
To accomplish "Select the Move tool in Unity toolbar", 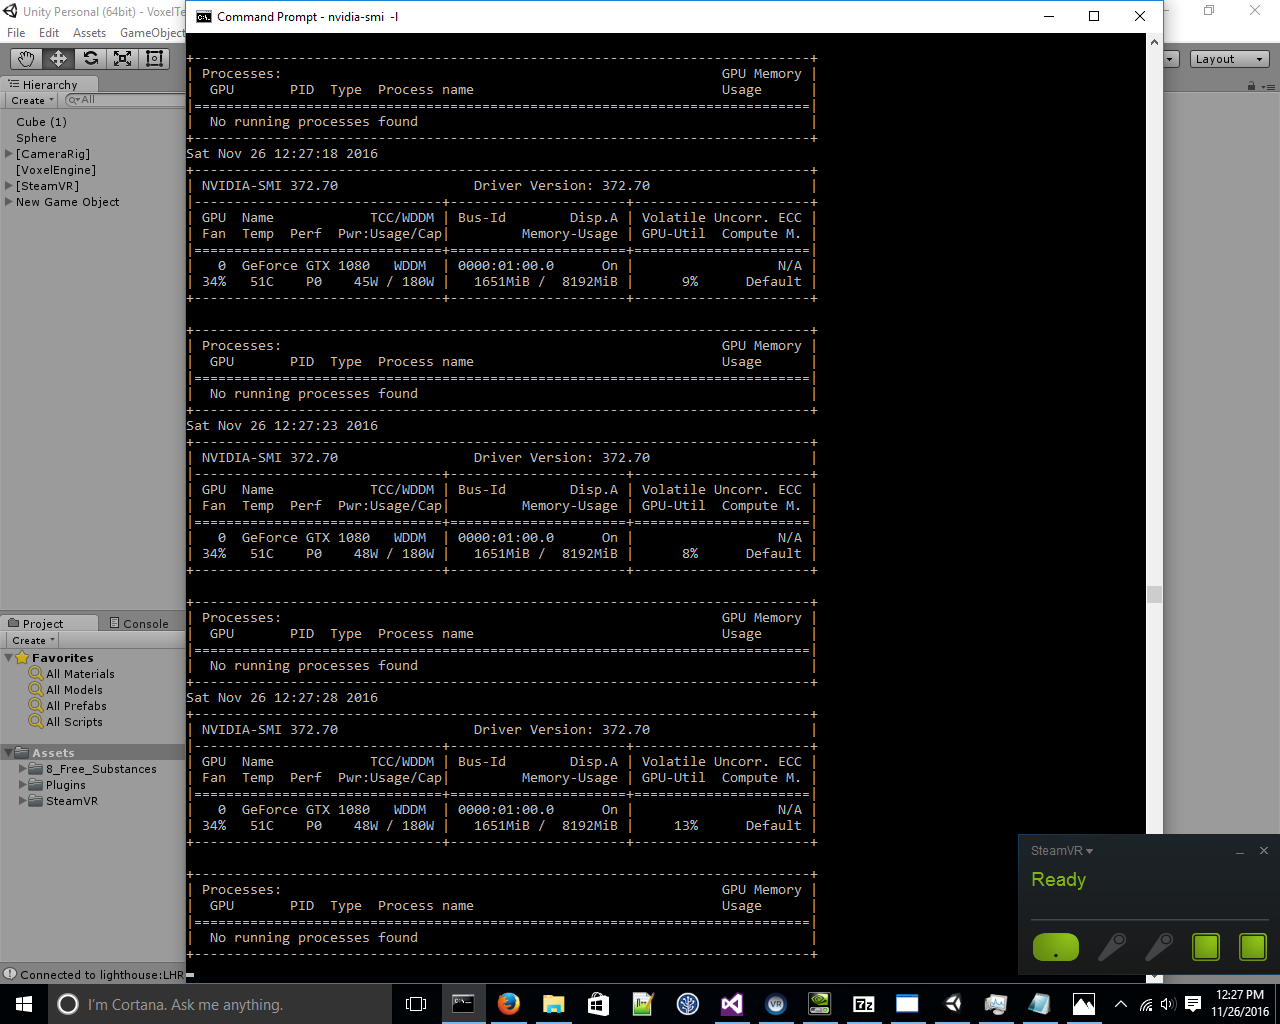I will click(58, 59).
